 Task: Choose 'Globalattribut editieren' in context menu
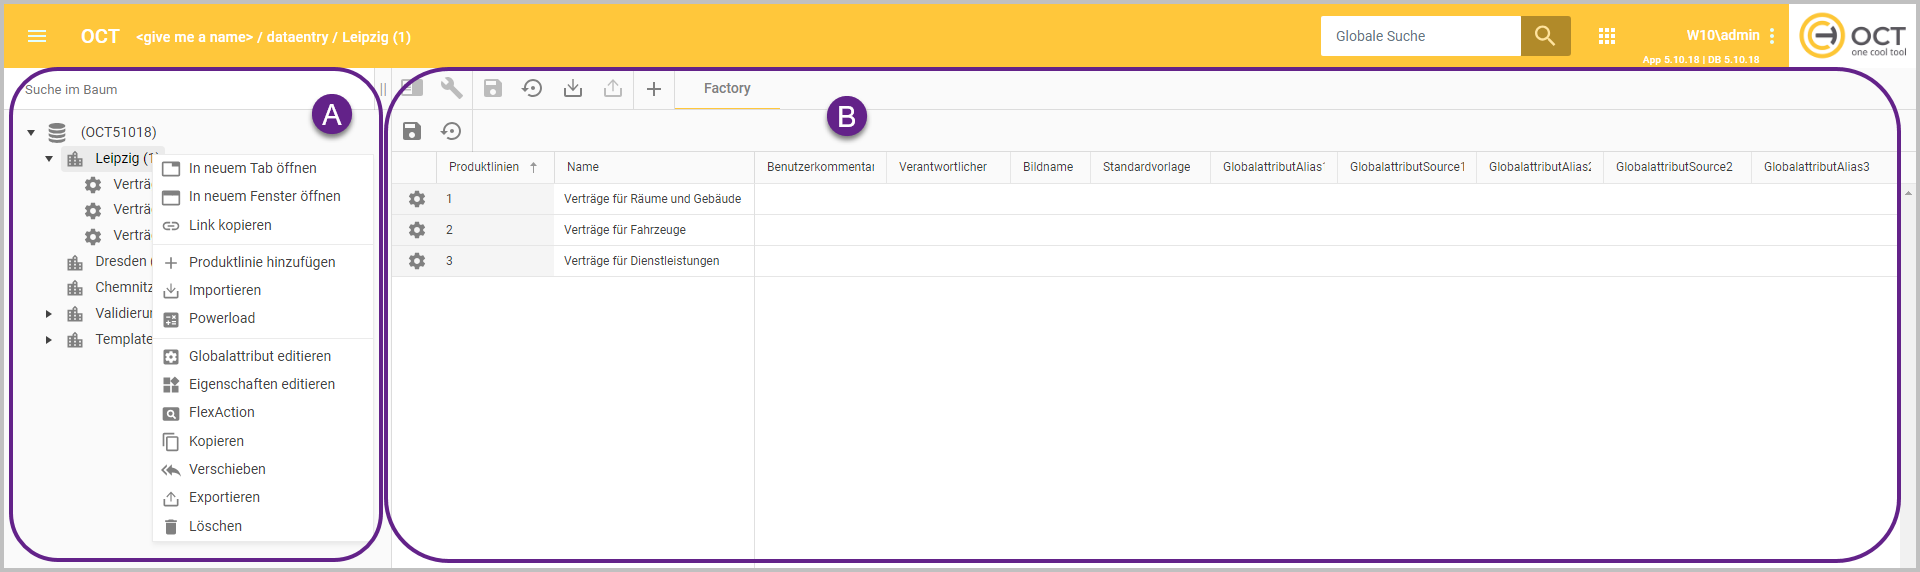click(260, 356)
